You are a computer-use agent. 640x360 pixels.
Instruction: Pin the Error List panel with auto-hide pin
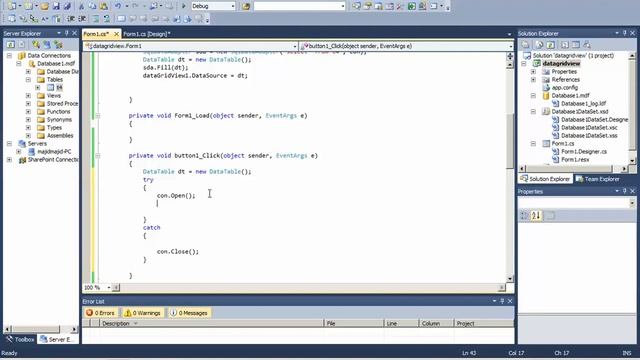click(502, 301)
